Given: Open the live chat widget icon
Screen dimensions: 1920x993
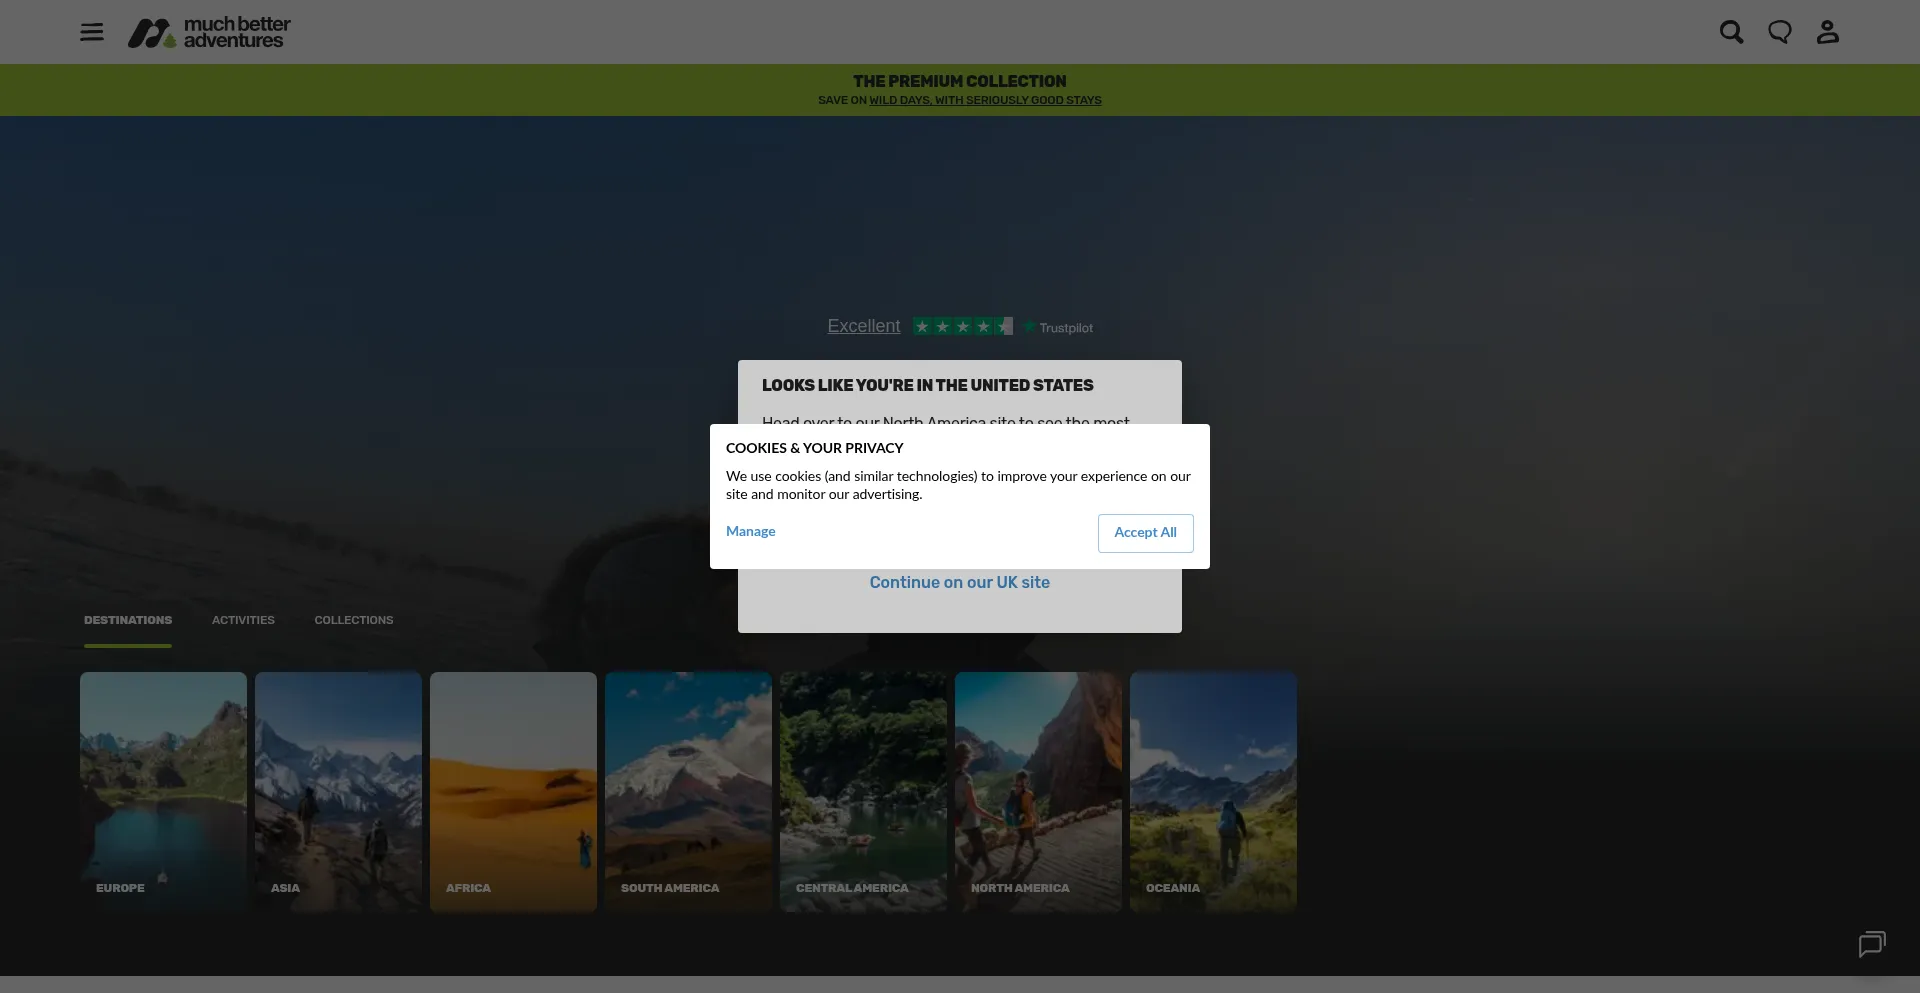Looking at the screenshot, I should coord(1871,944).
